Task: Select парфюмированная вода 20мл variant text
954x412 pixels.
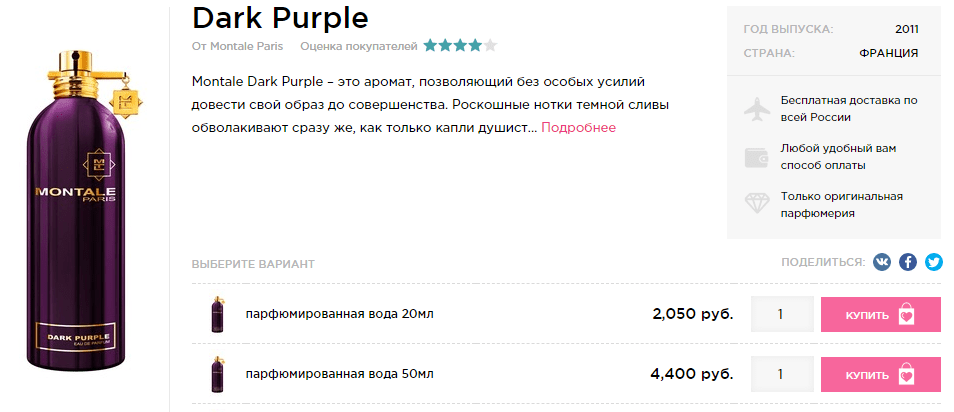Action: point(339,314)
